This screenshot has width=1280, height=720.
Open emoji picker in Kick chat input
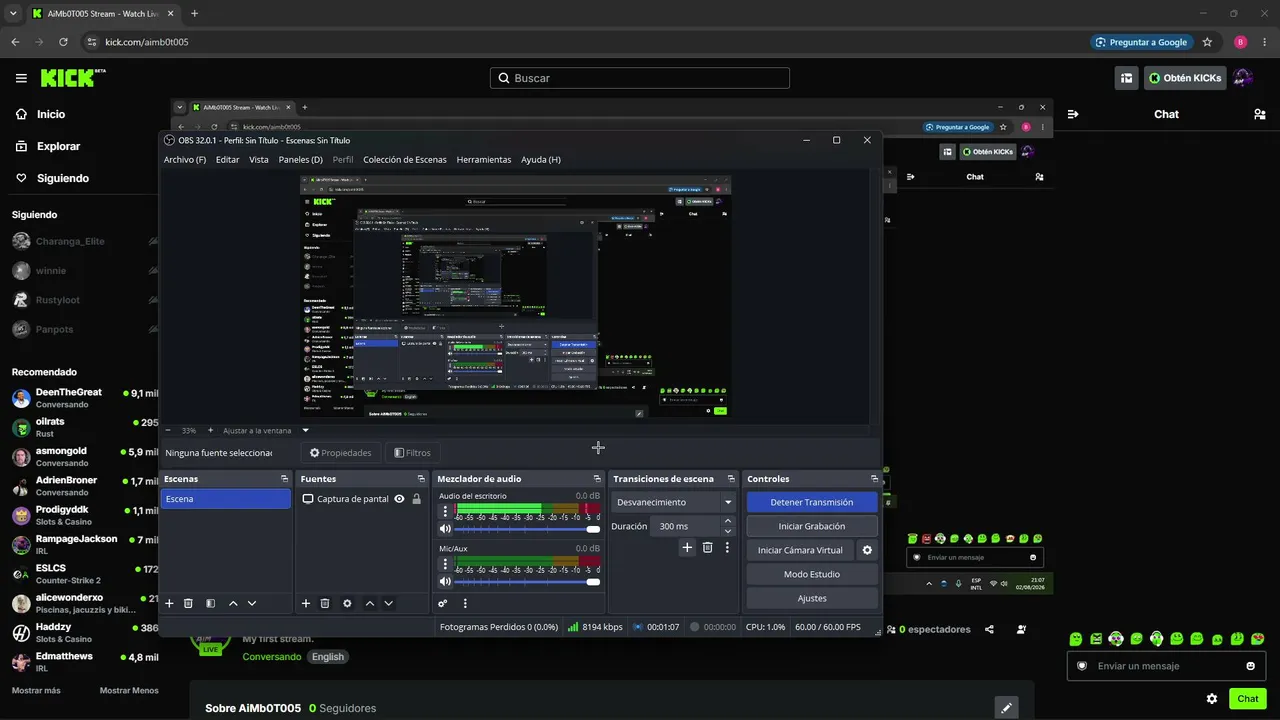tap(1251, 666)
